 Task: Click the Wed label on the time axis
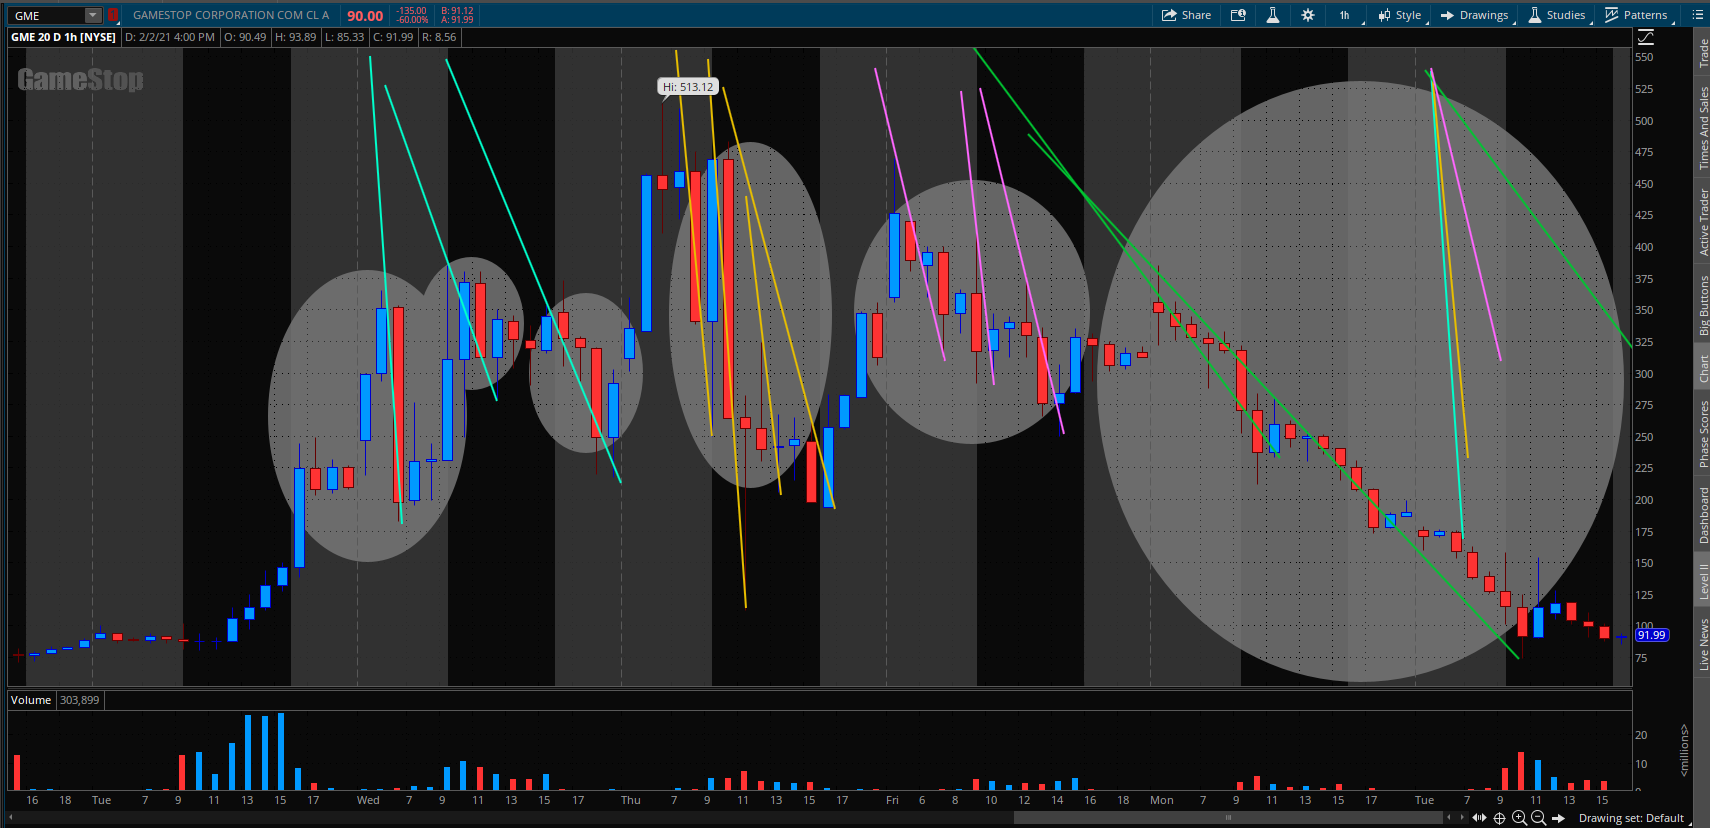[368, 800]
